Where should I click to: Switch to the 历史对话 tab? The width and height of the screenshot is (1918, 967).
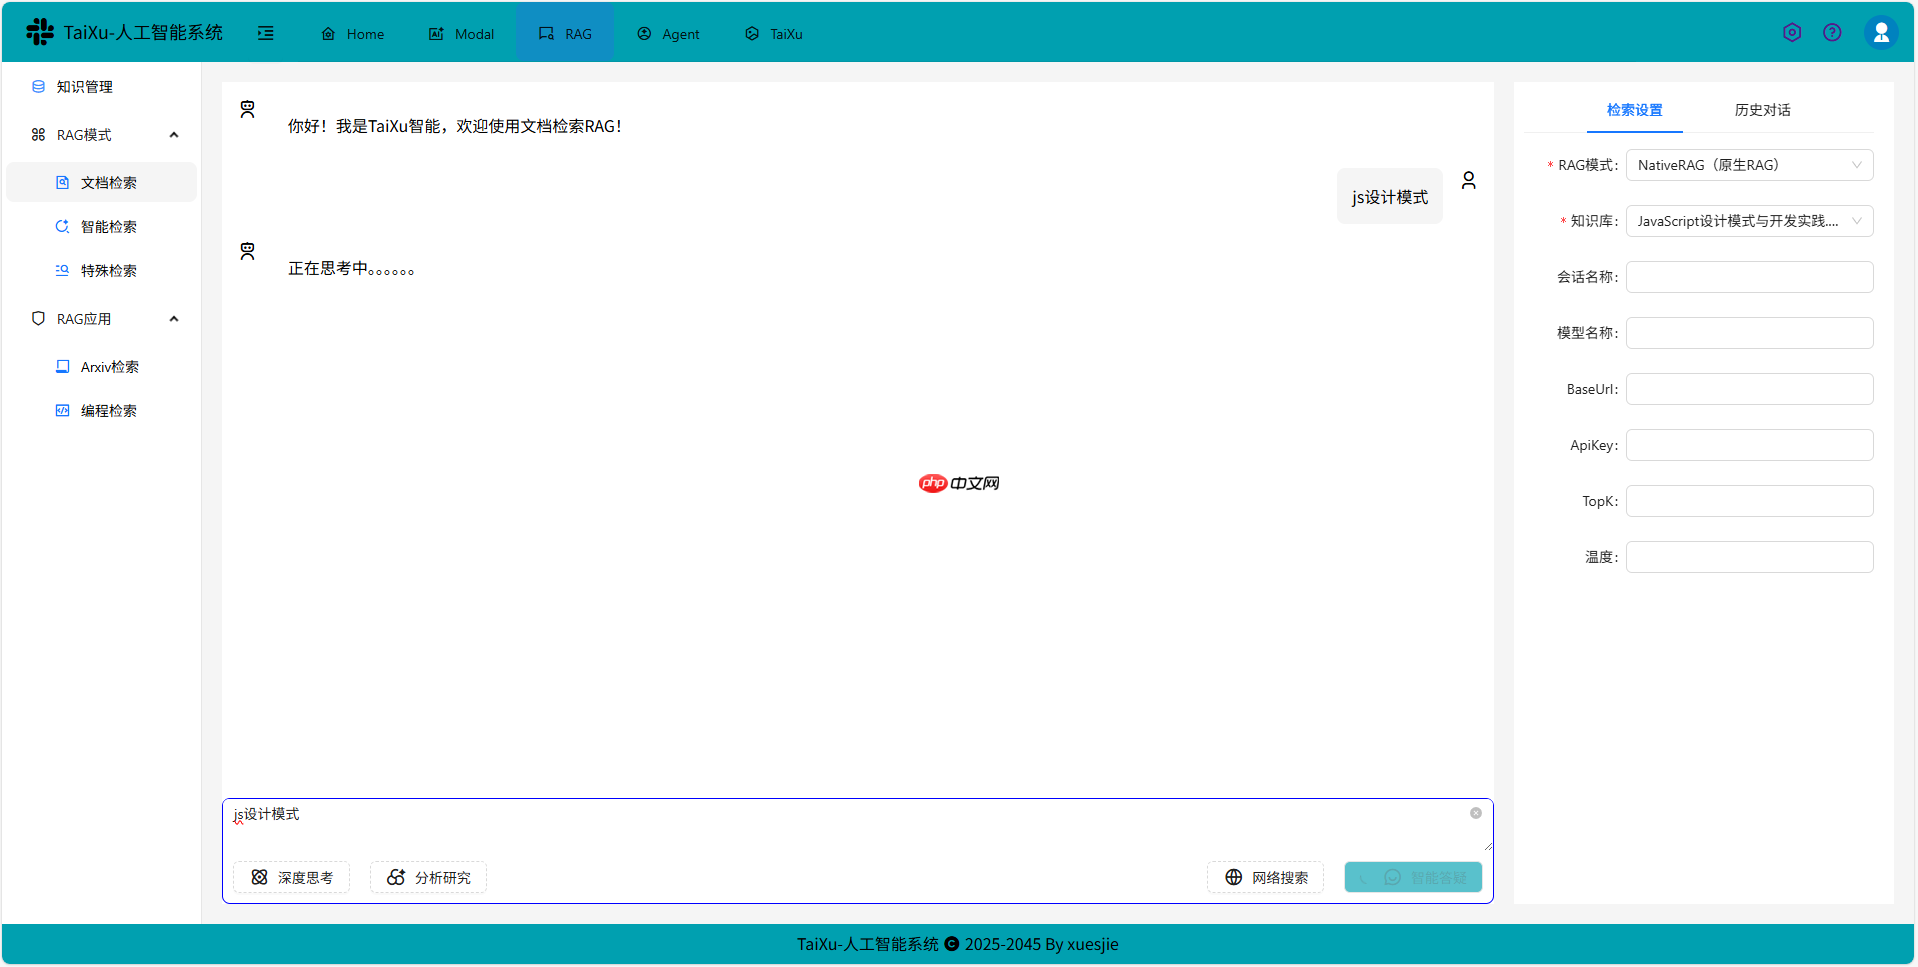coord(1762,110)
